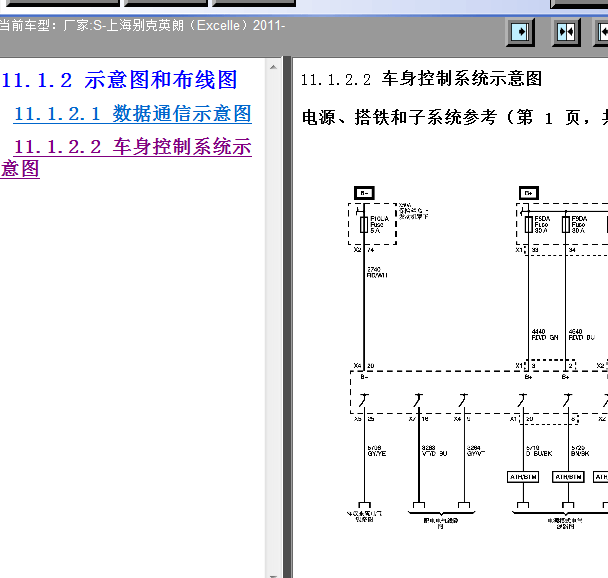This screenshot has height=578, width=608.
Task: Click the 5725 BN/BK wire label
Action: click(x=580, y=450)
